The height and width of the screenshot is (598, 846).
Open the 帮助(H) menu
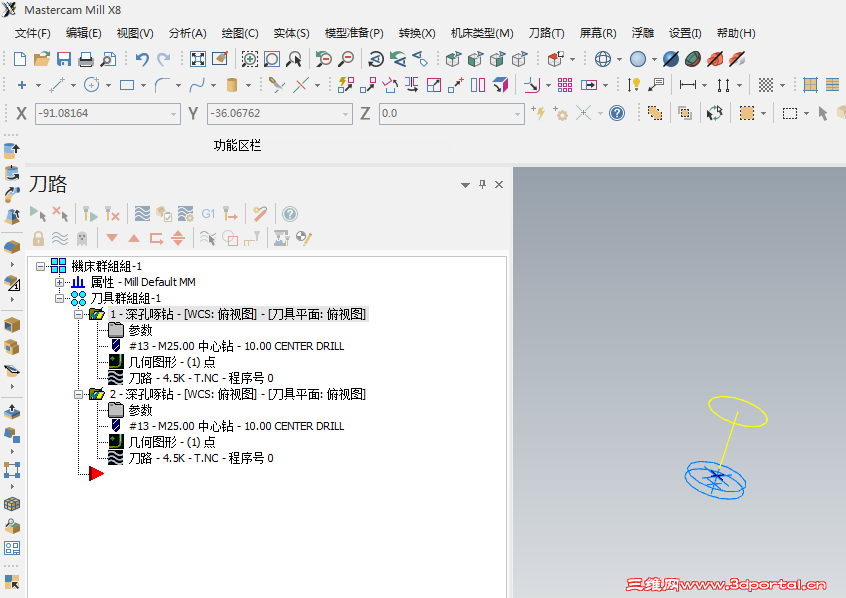(736, 33)
